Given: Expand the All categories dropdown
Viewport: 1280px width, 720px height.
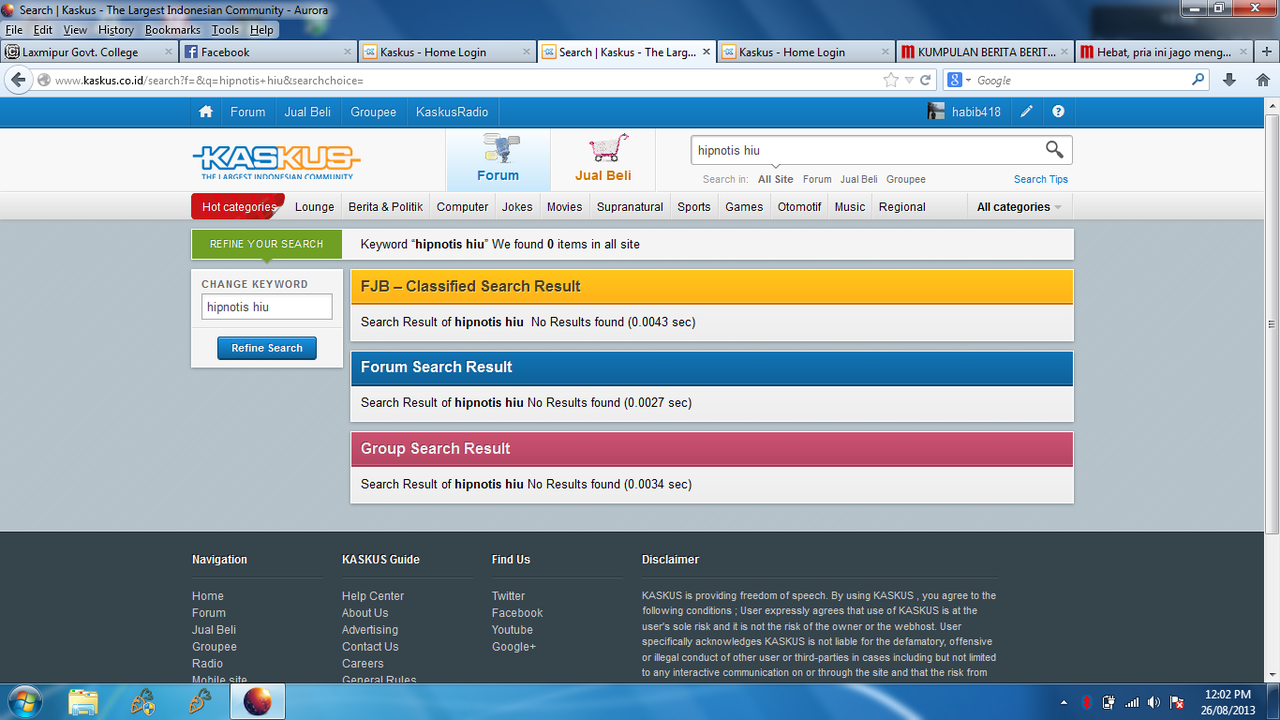Looking at the screenshot, I should click(x=1019, y=207).
